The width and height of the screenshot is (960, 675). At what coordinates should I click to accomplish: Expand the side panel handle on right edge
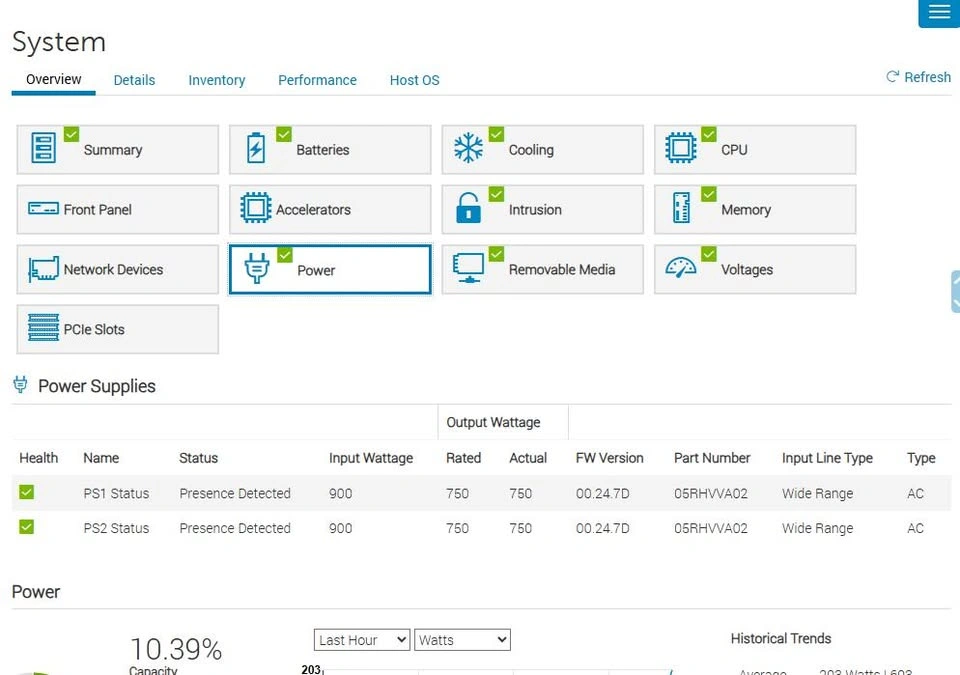coord(955,291)
